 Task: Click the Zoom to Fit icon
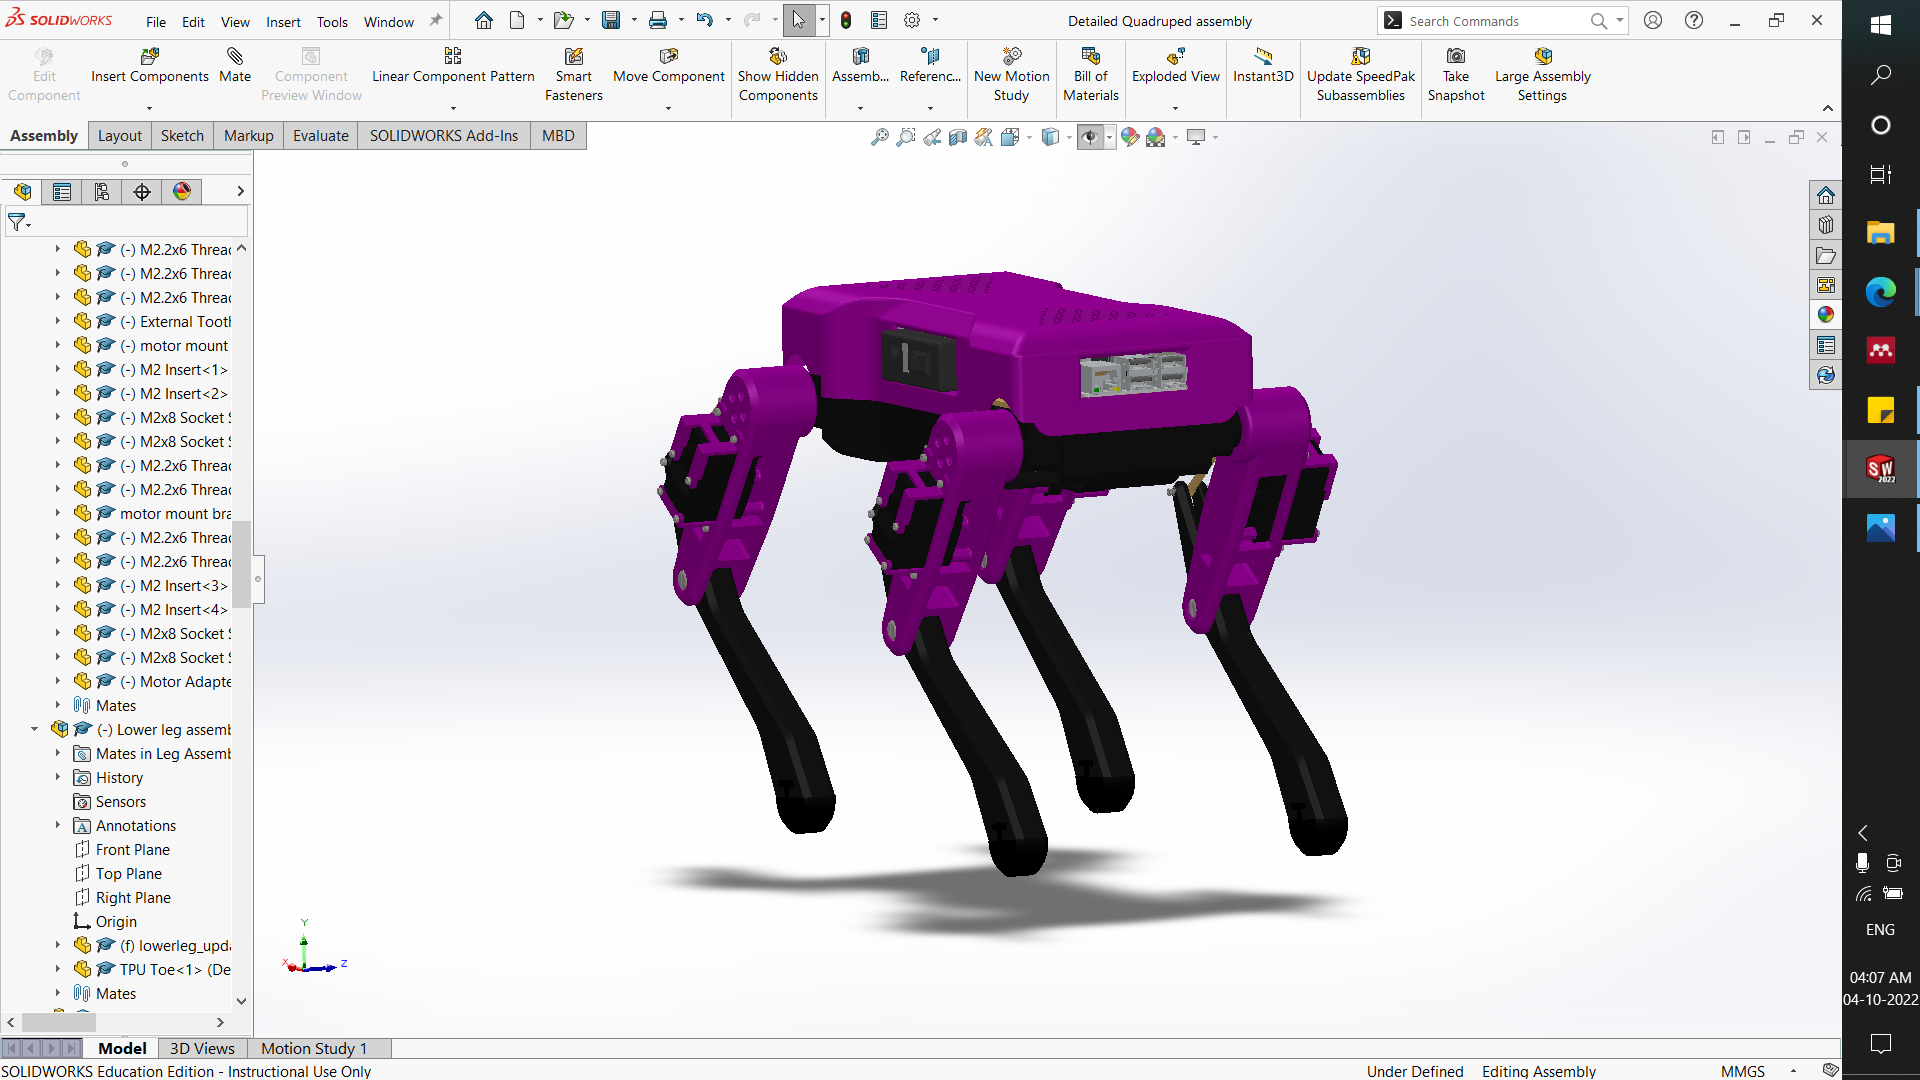tap(880, 137)
